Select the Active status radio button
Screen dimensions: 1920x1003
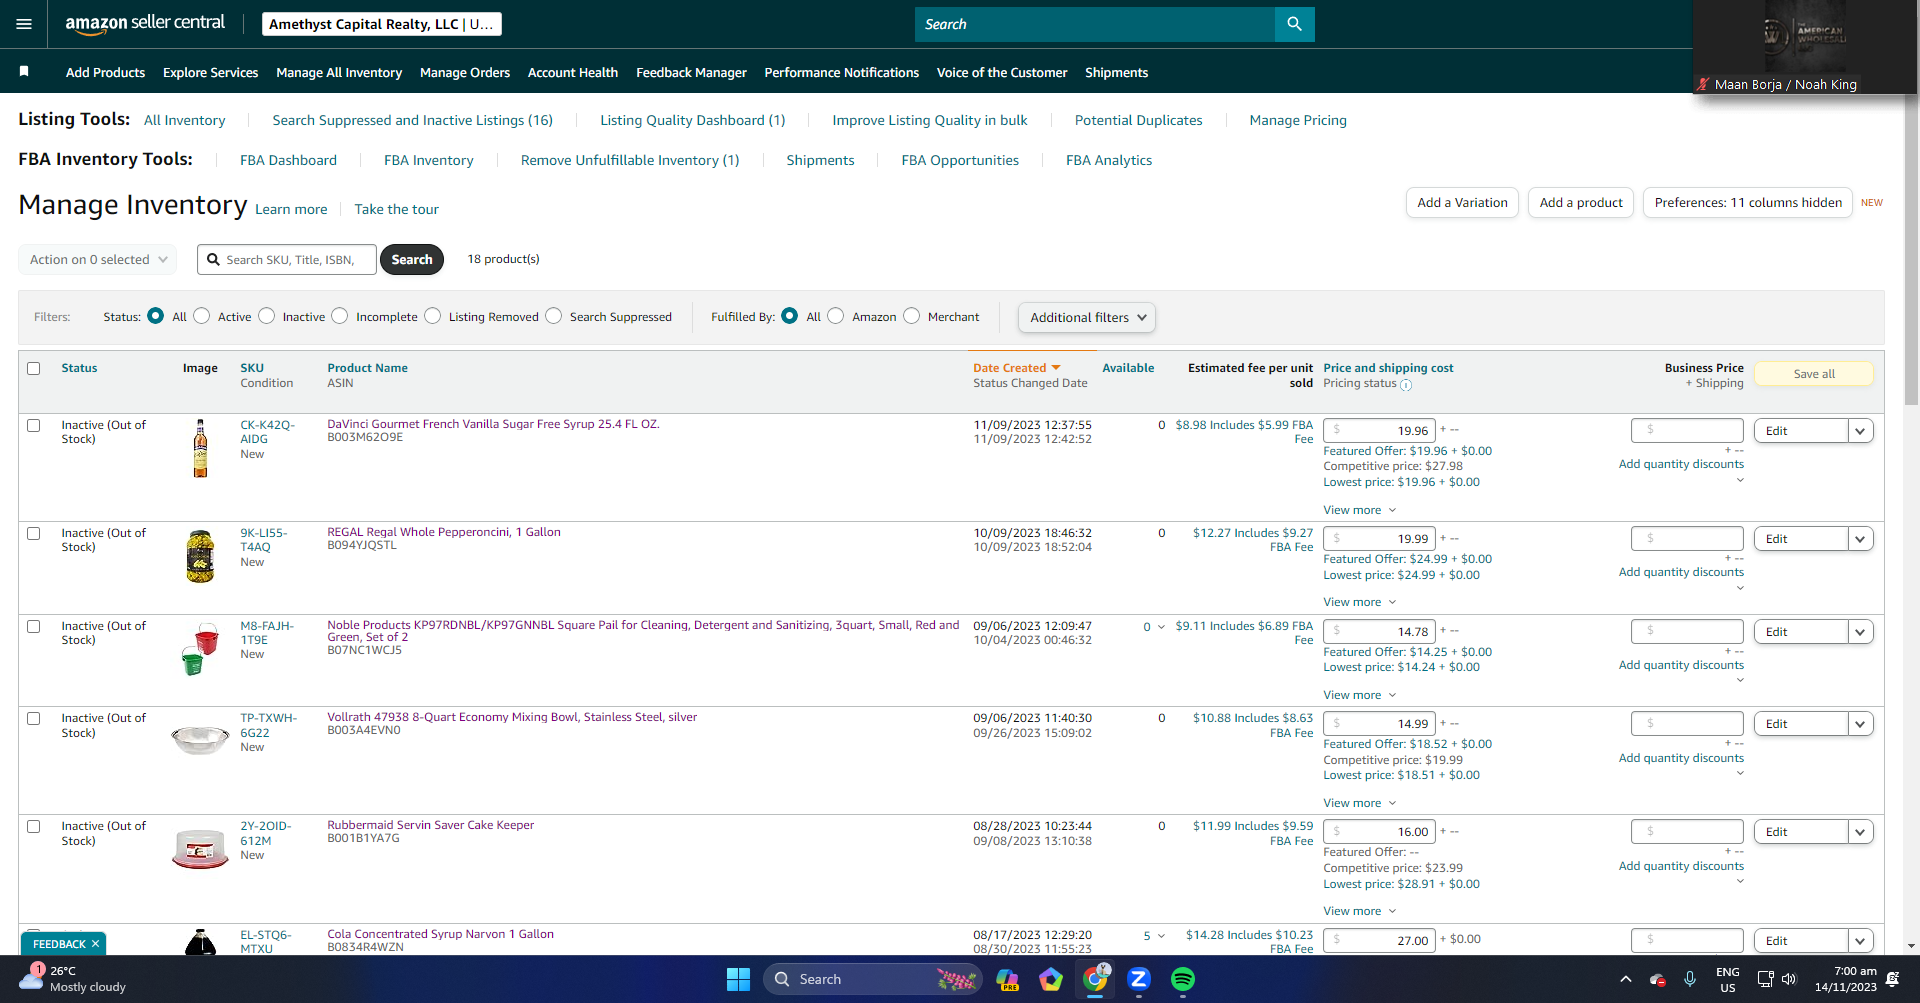[202, 316]
